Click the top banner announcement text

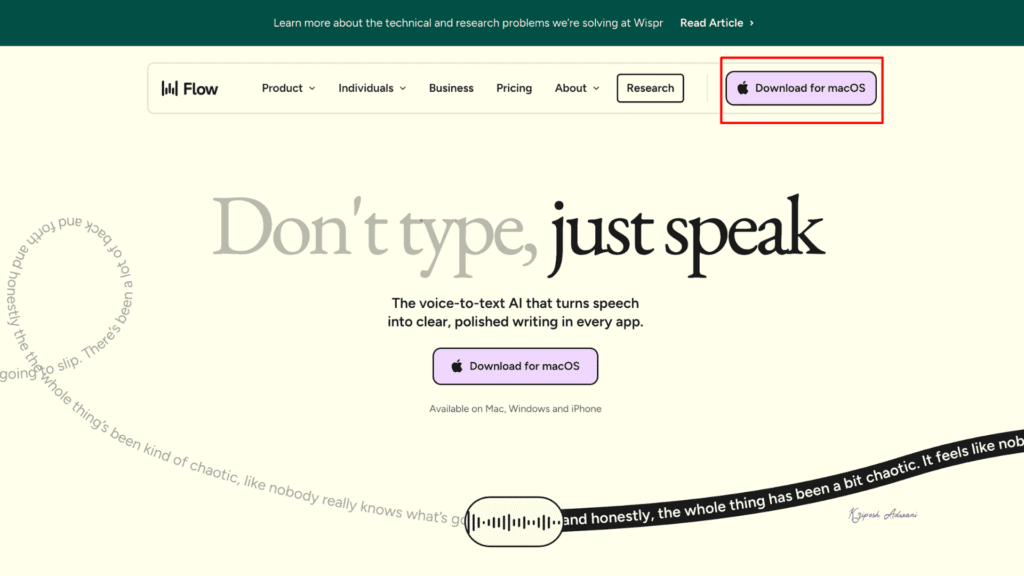(468, 23)
